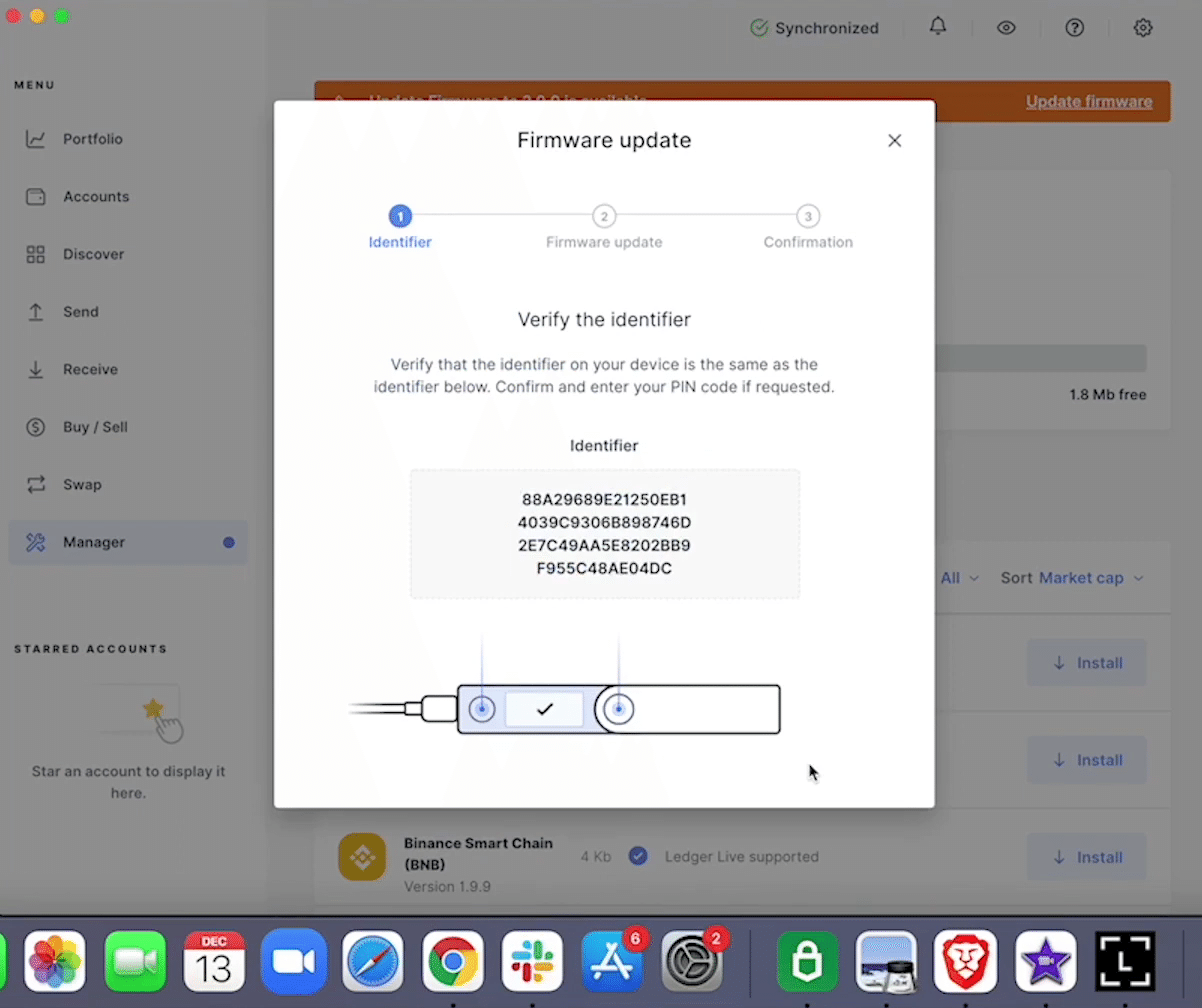
Task: Open Ledger Live from the dock
Action: coord(1126,962)
